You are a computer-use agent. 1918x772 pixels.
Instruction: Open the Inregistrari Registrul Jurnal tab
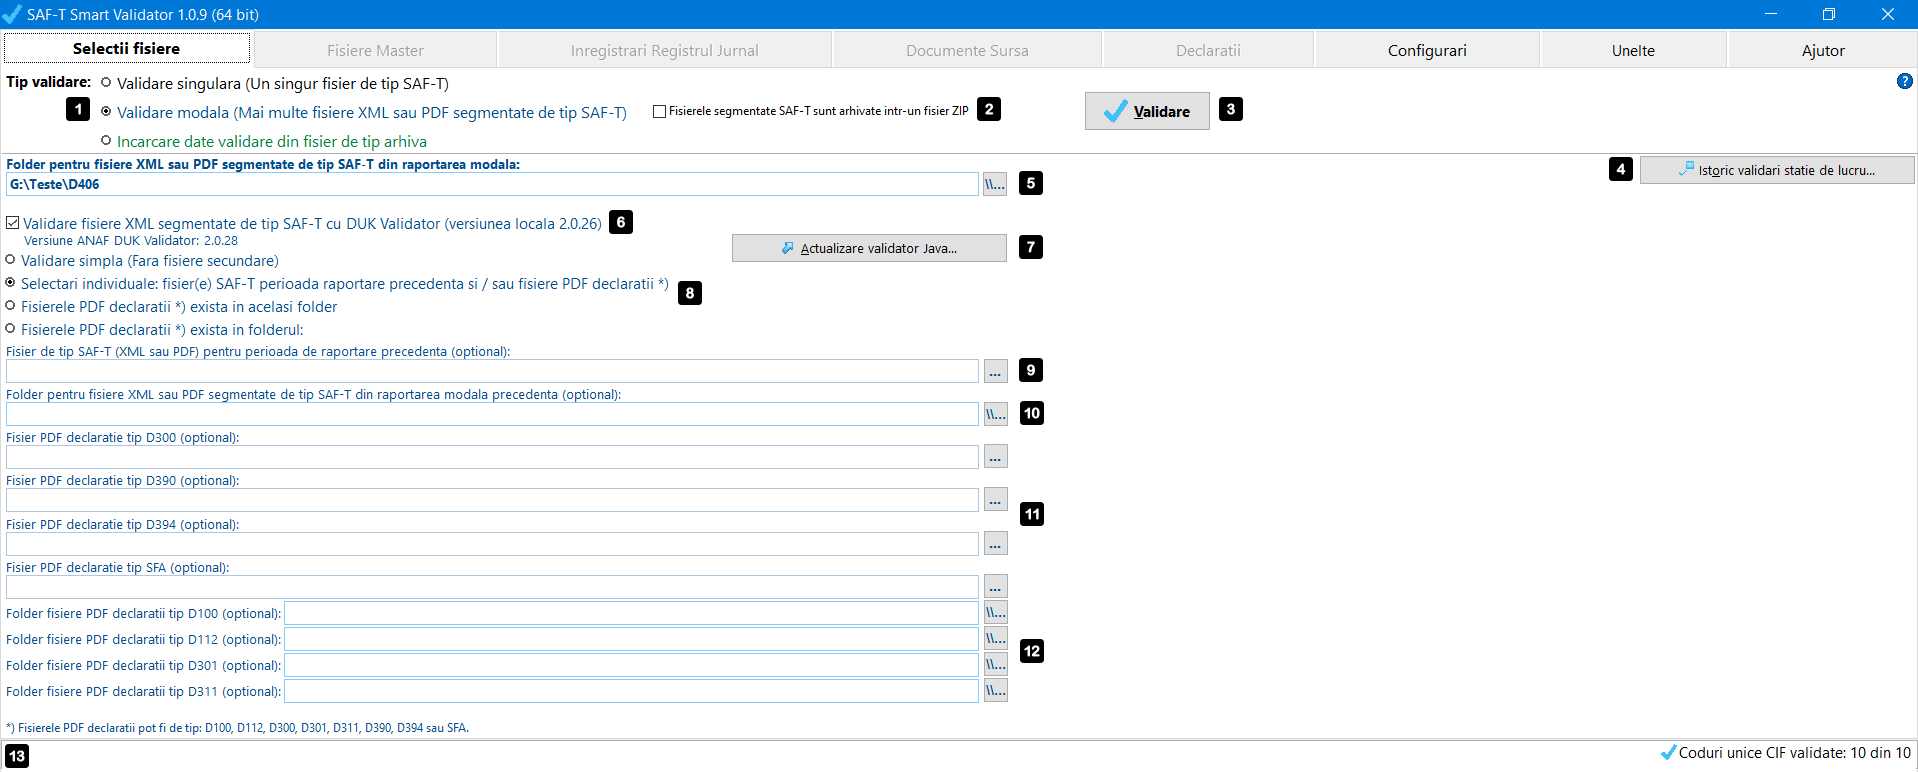[665, 50]
